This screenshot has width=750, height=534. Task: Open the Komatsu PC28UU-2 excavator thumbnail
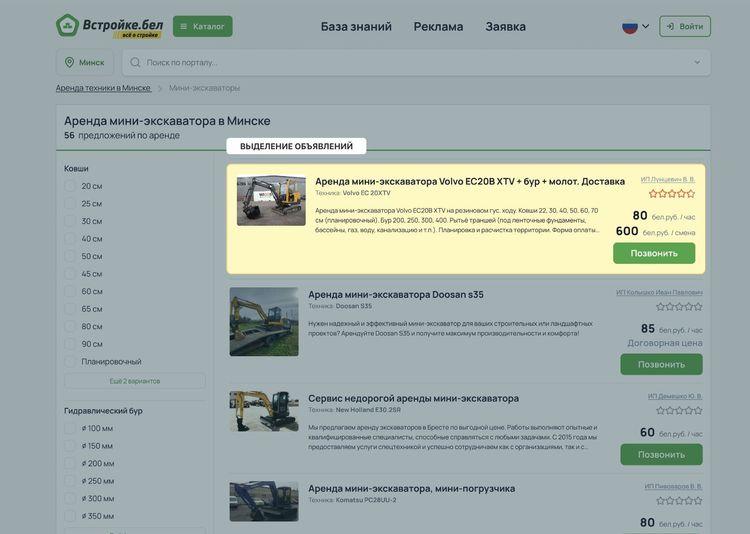coord(264,501)
